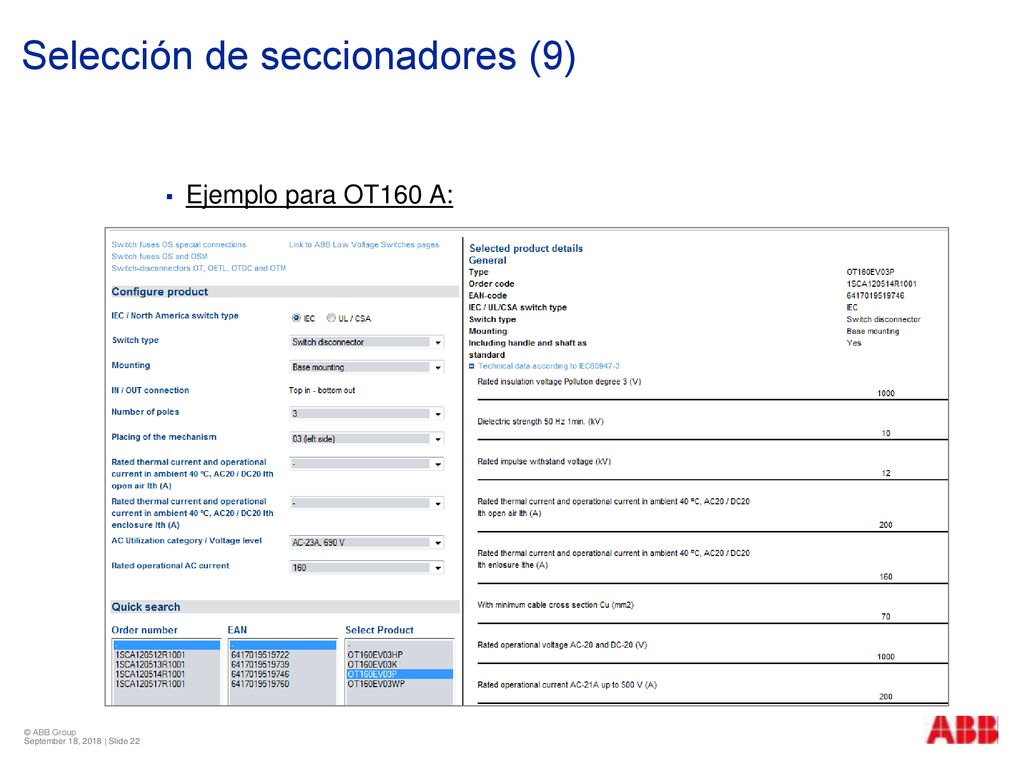Collapse Technical data according to IEC60947-3 section
The height and width of the screenshot is (768, 1024).
[472, 366]
